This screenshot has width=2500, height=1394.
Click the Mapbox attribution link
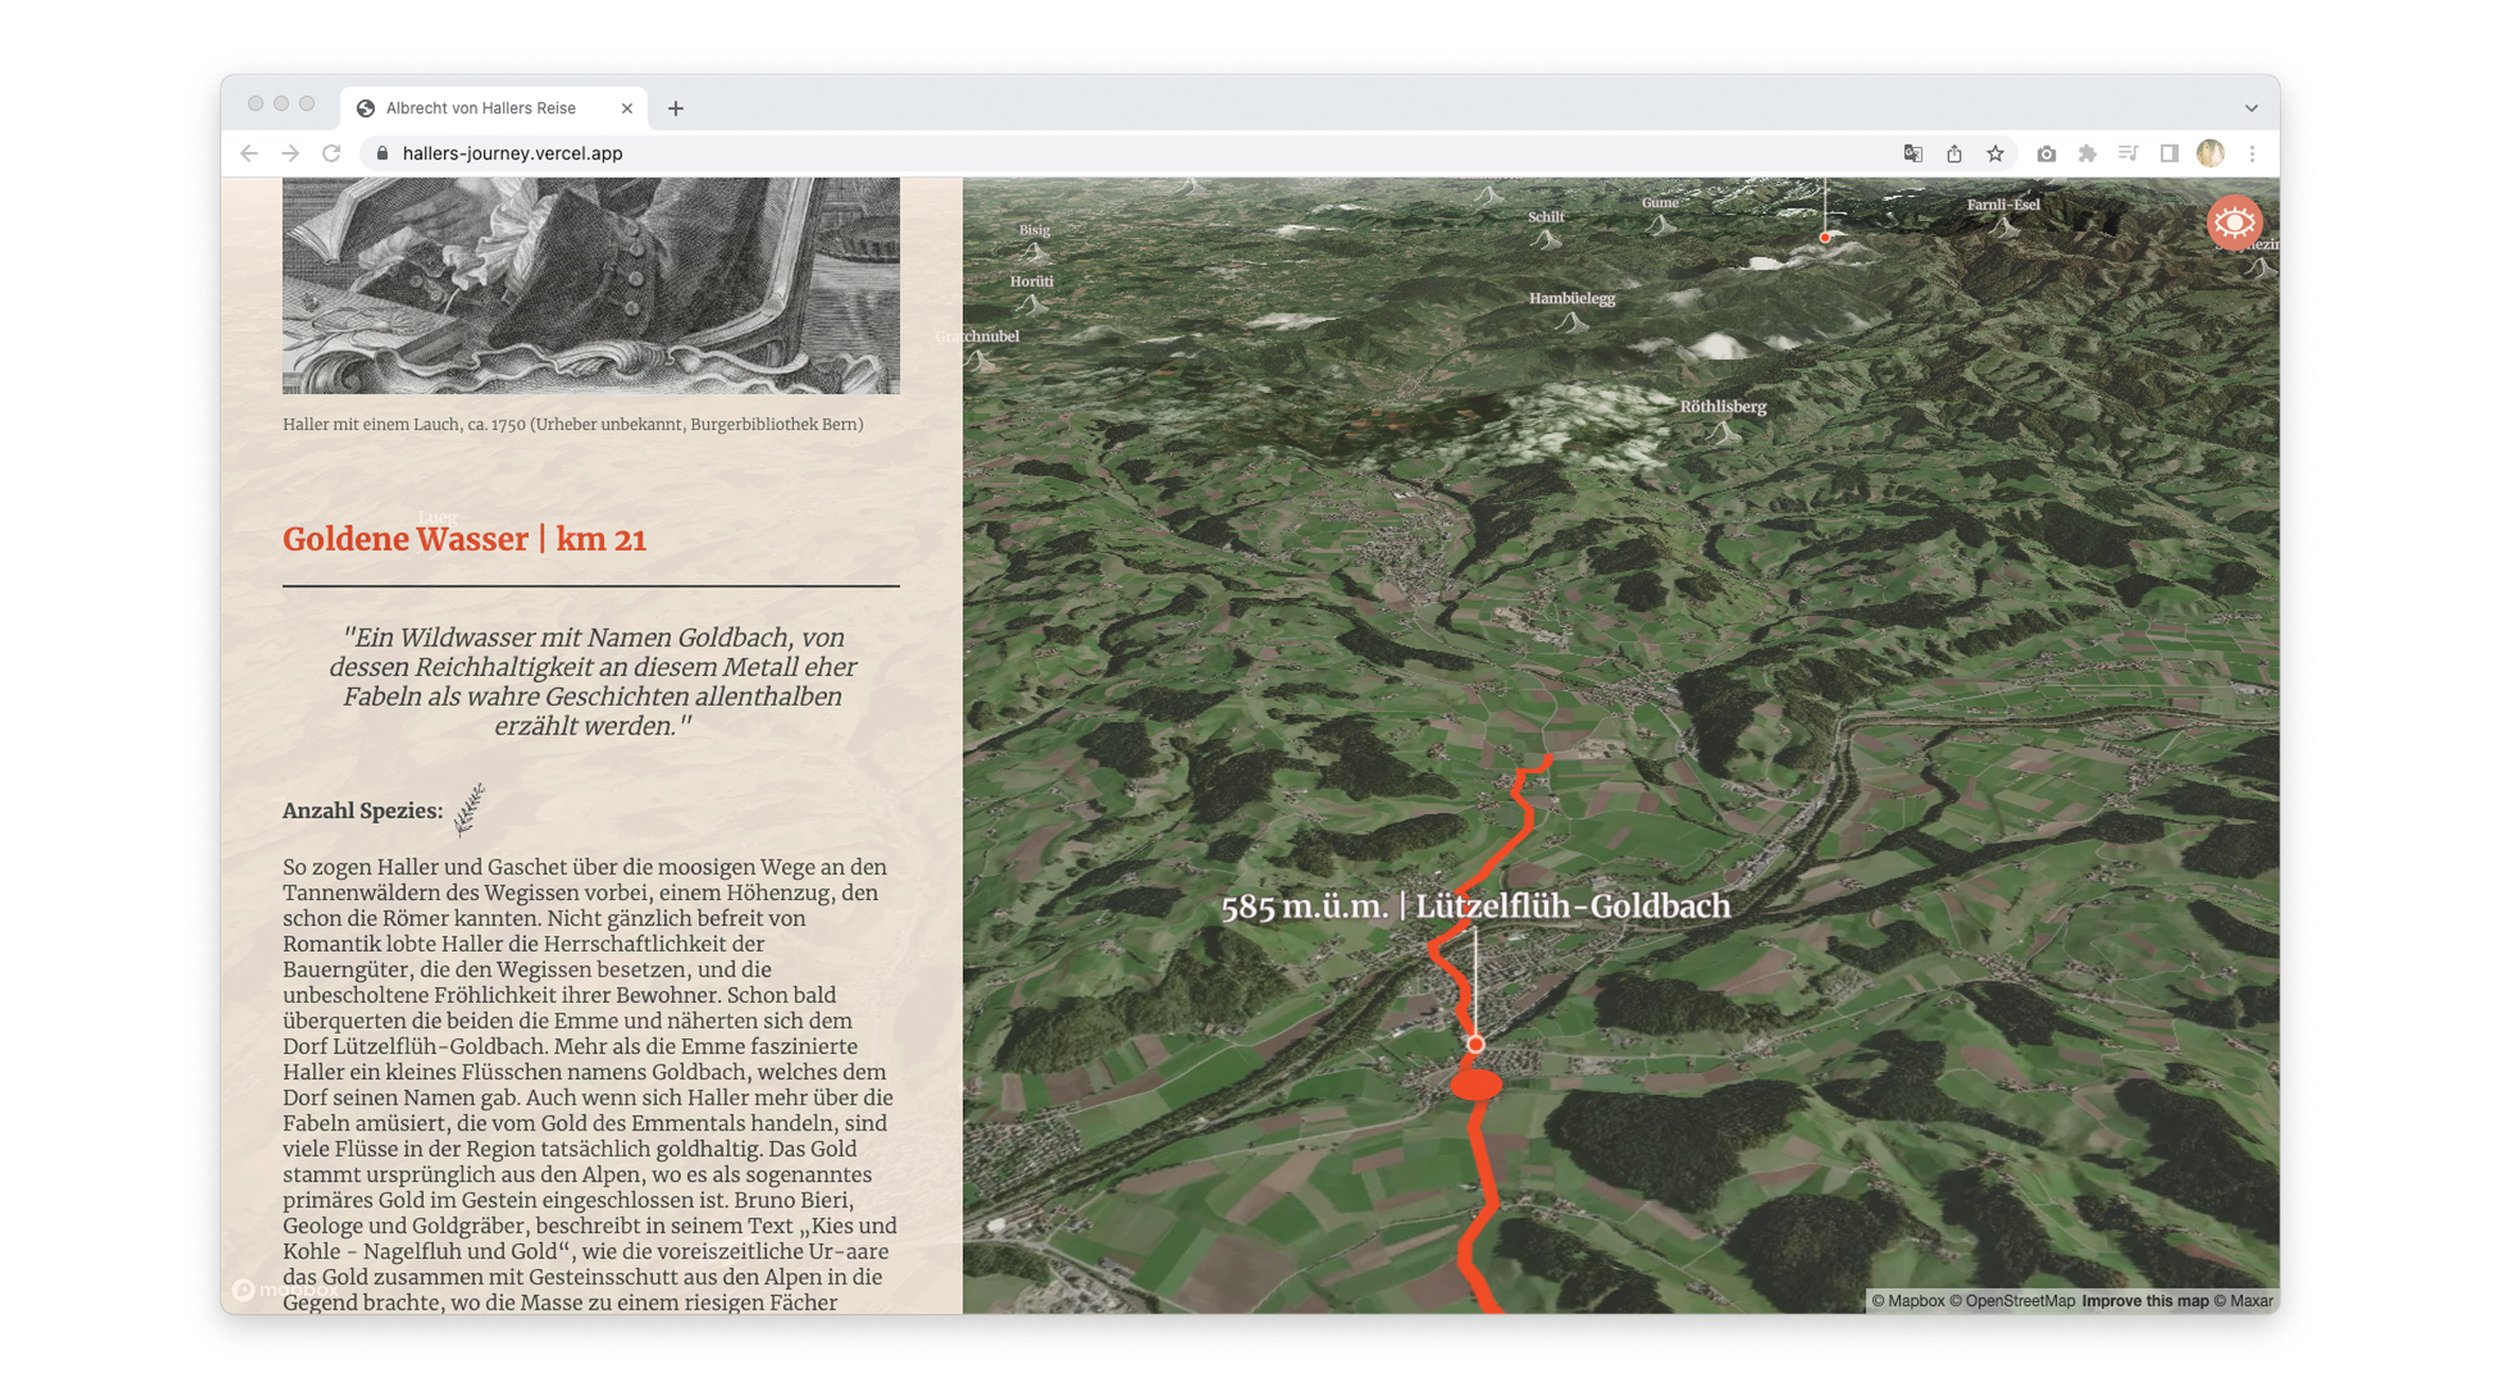[x=1907, y=1301]
